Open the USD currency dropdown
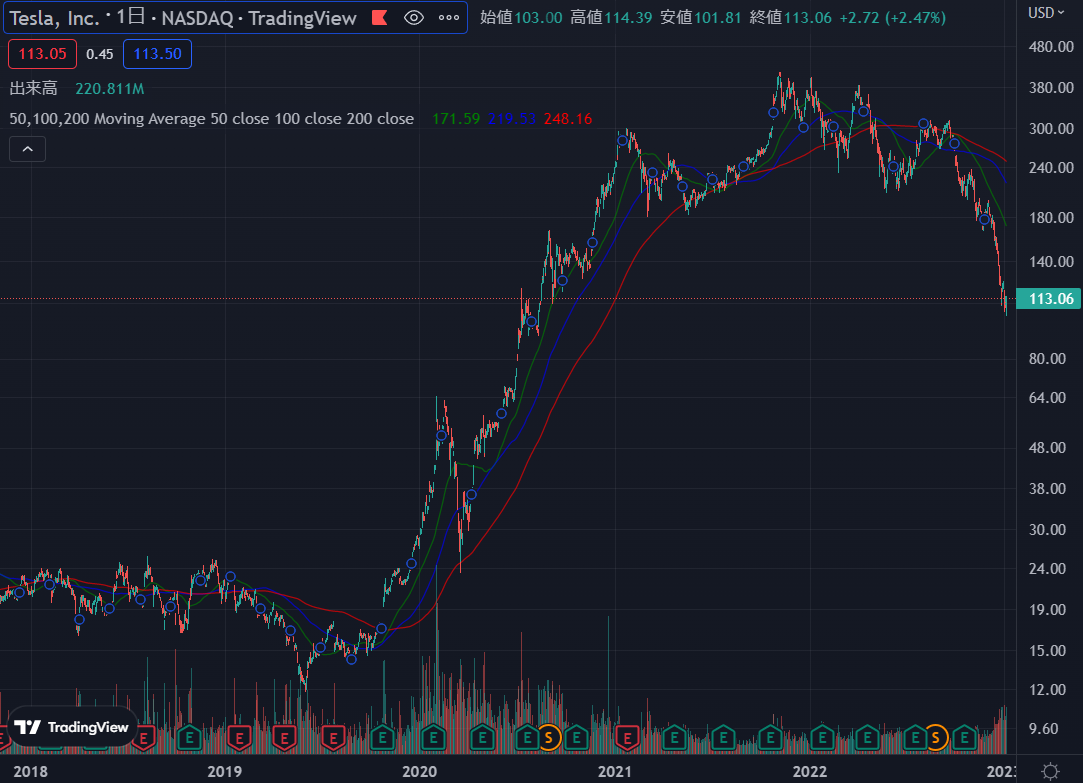1083x783 pixels. click(x=1047, y=13)
